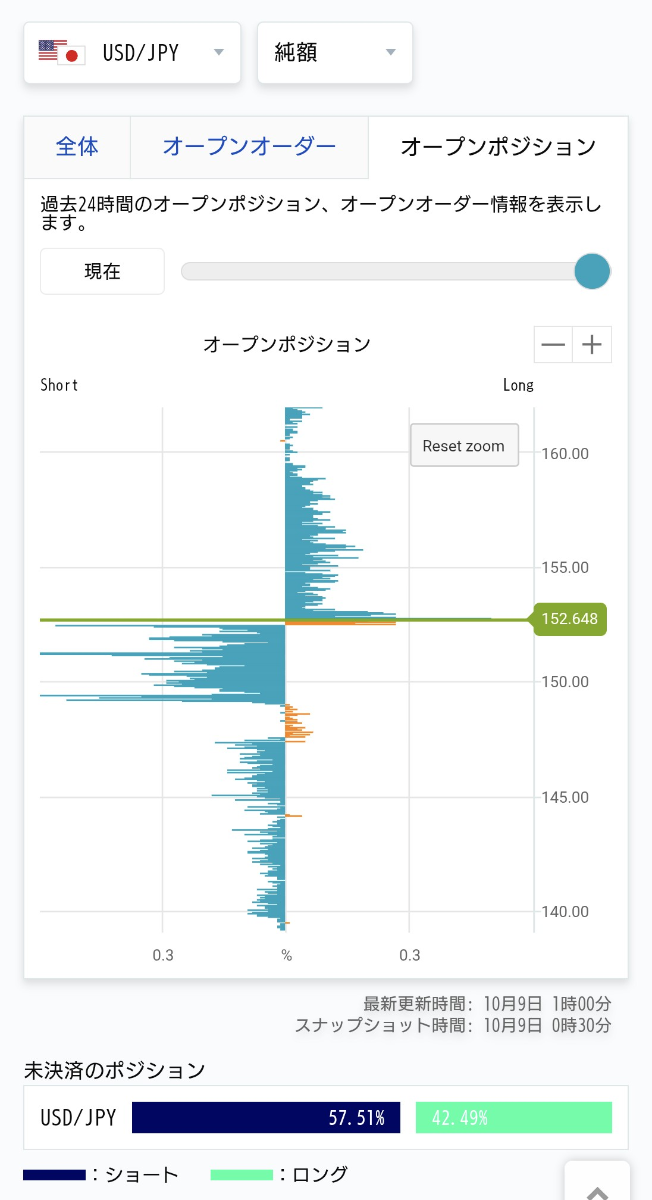Switch to the 全体 tab
Screen dimensions: 652x1200
[77, 147]
